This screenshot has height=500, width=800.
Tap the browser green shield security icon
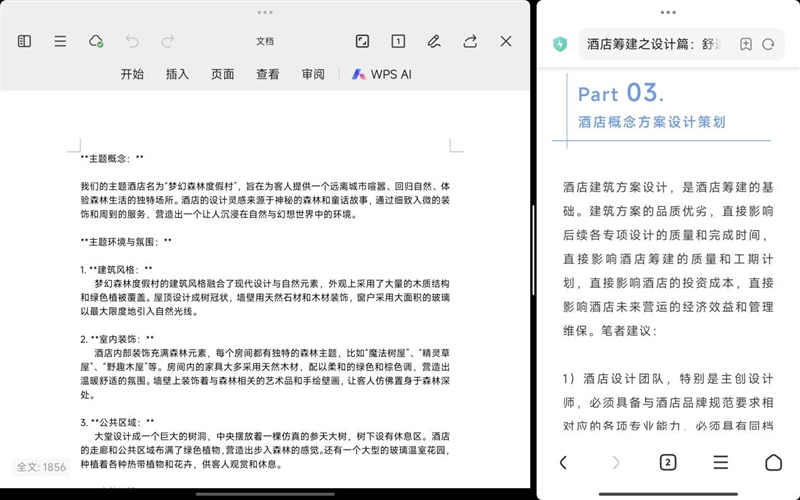point(560,44)
